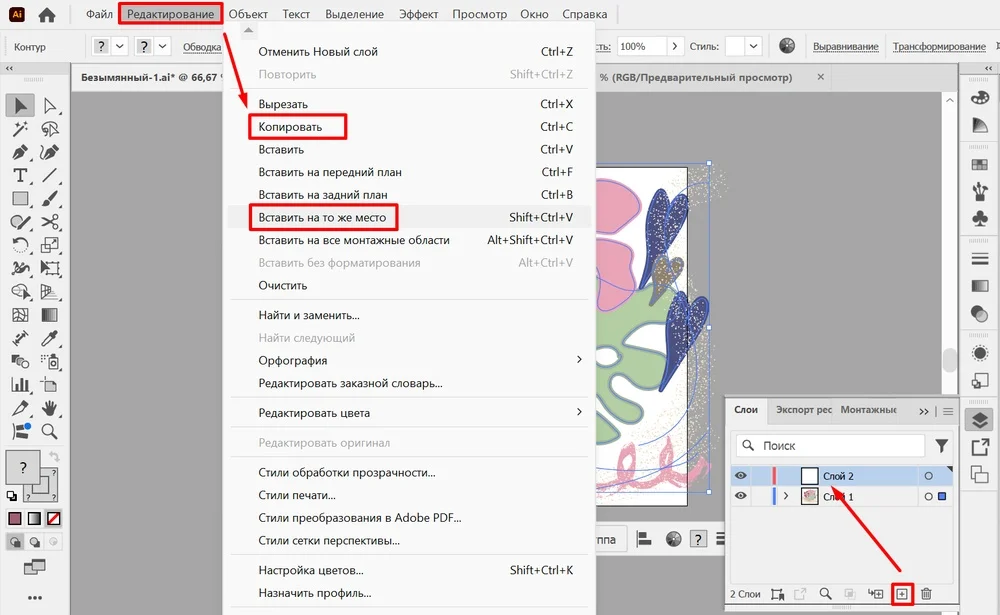
Task: Click the create new layer icon
Action: pos(901,594)
